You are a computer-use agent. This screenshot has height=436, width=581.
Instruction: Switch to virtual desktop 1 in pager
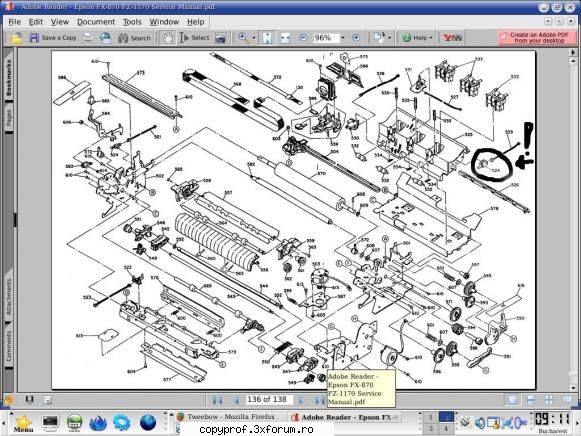click(x=431, y=417)
